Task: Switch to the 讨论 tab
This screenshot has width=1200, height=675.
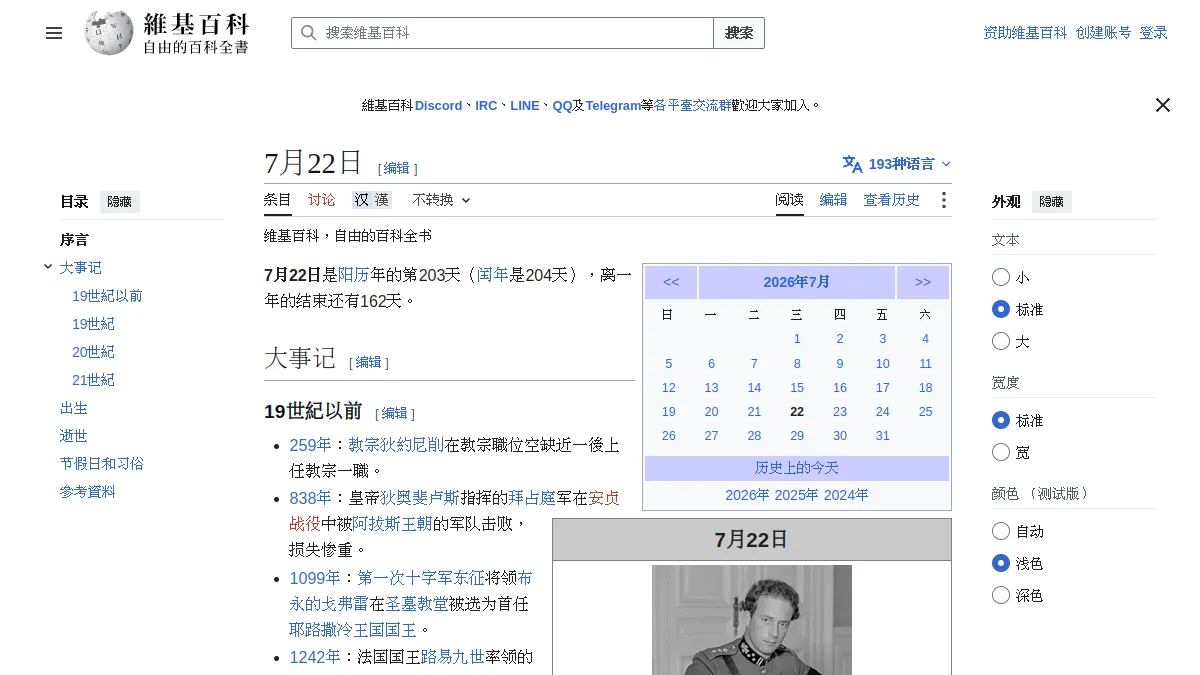Action: (x=322, y=200)
